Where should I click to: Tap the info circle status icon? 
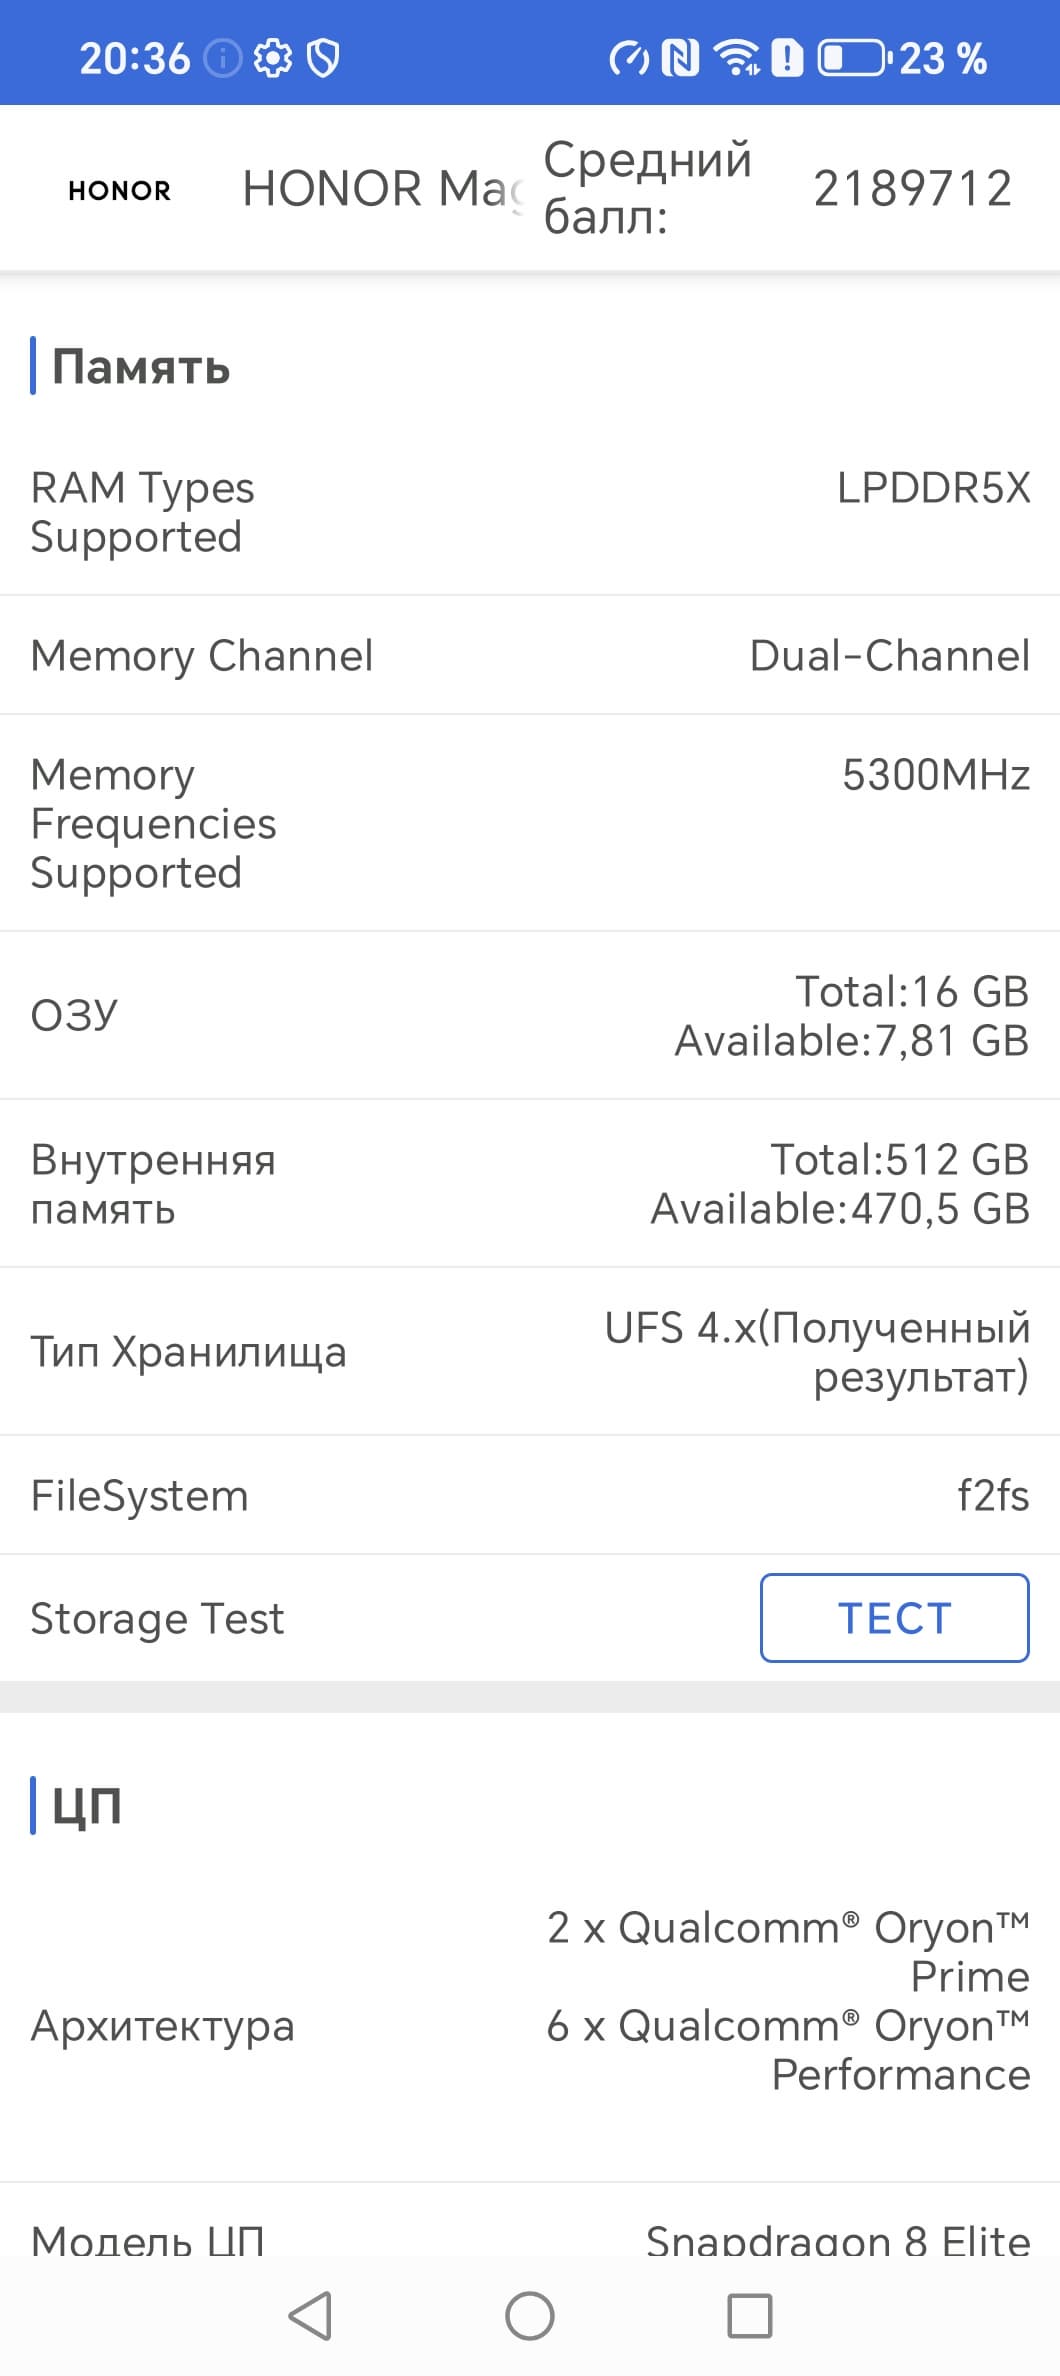pos(222,58)
